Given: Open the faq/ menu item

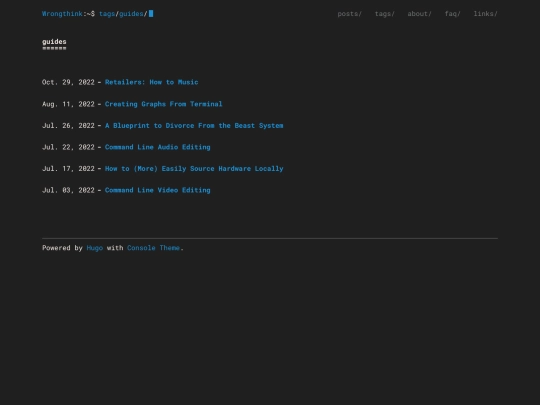Looking at the screenshot, I should click(x=453, y=14).
